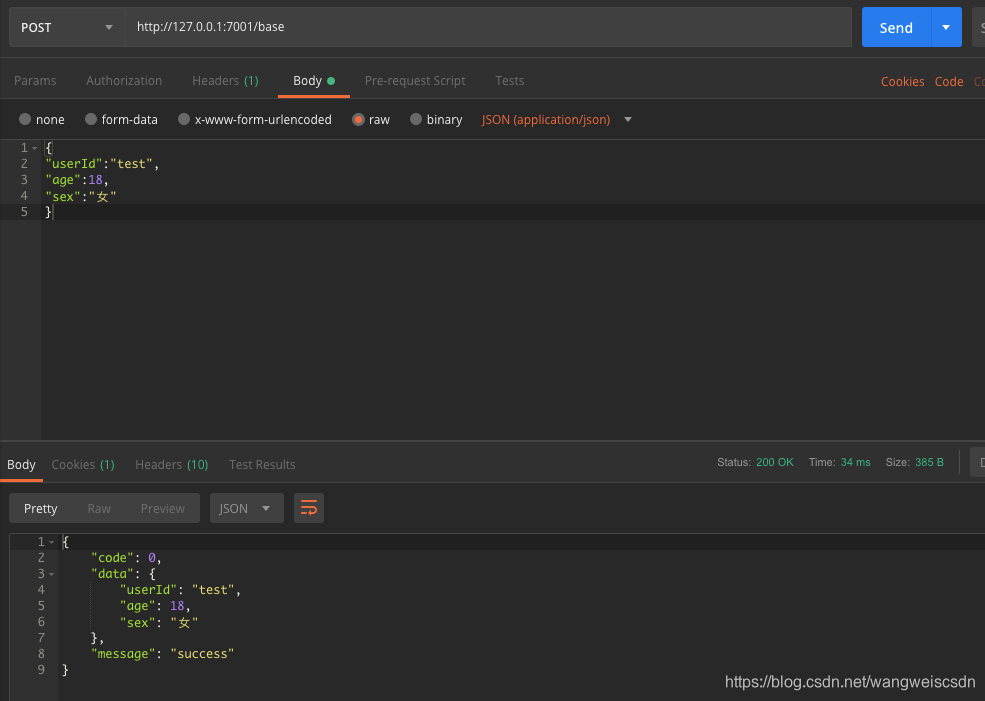Select the form-data radio button

coord(91,119)
